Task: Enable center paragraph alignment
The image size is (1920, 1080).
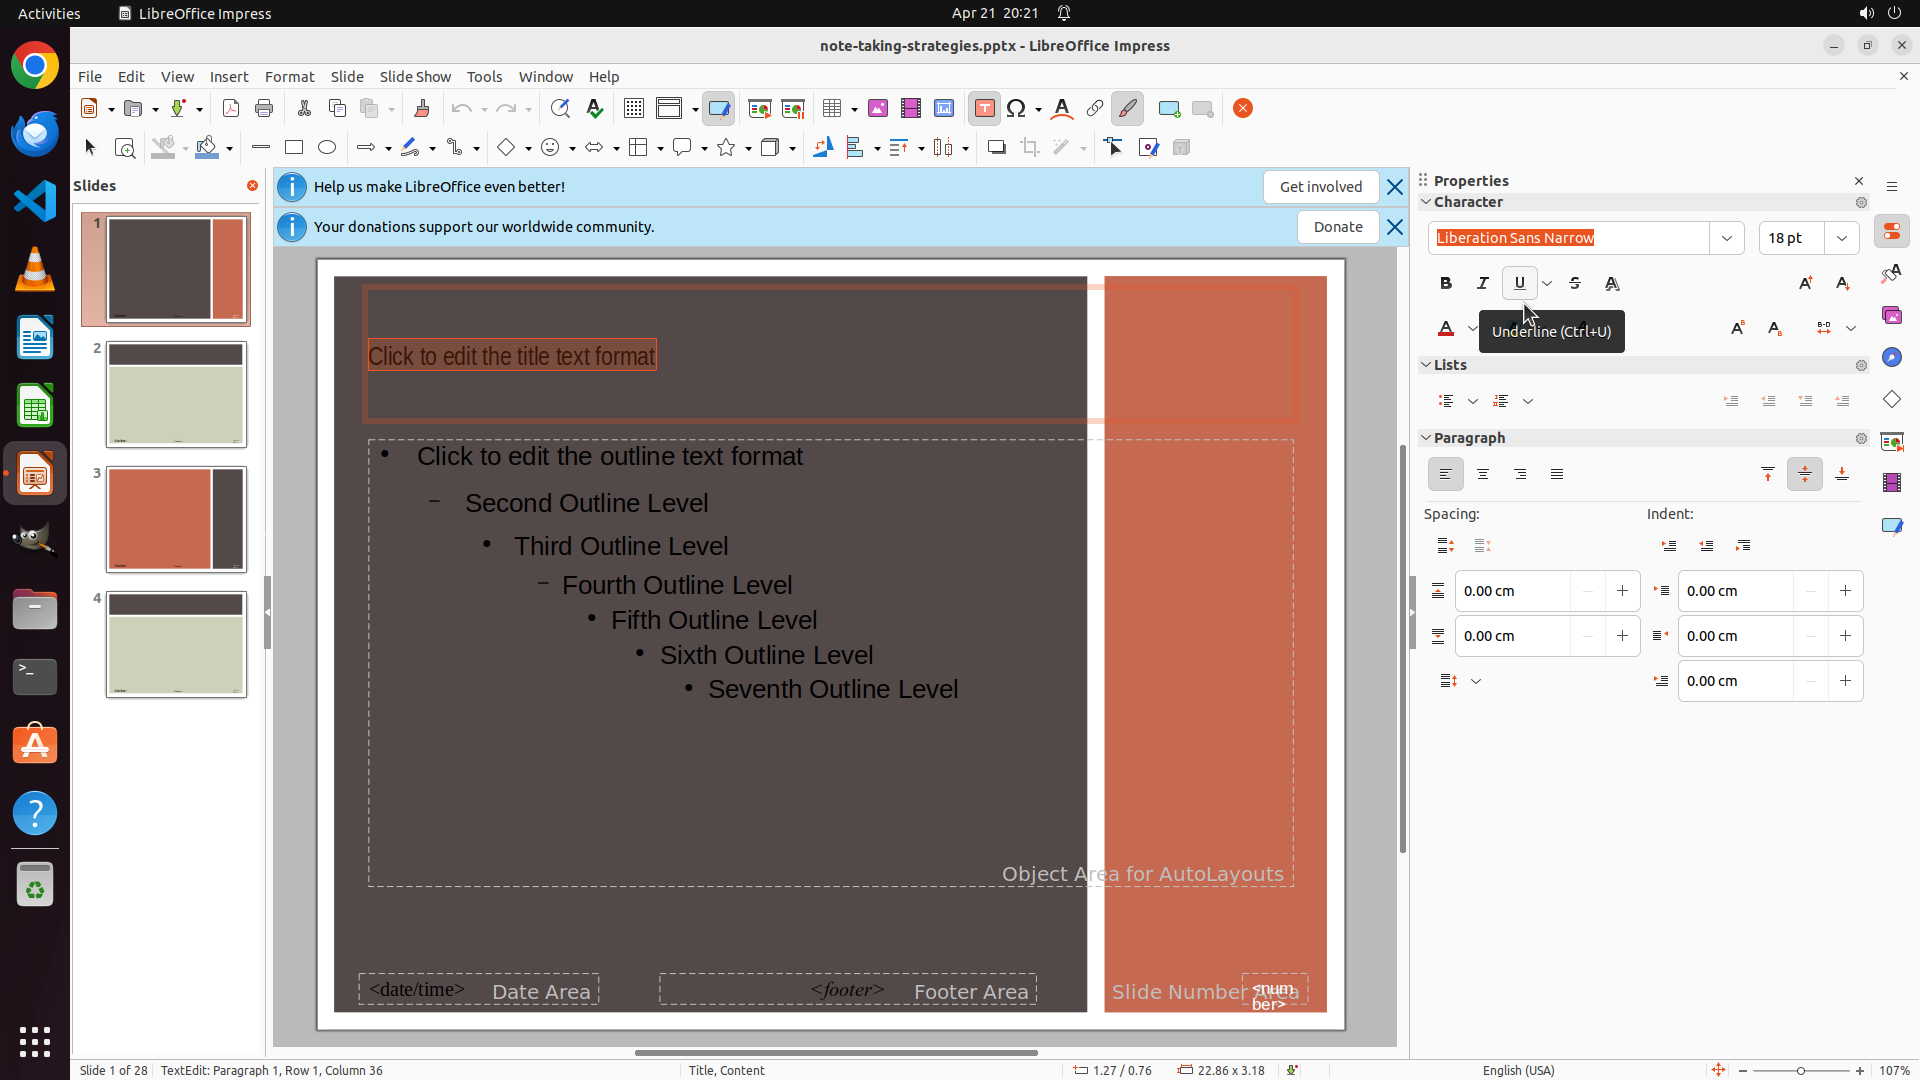Action: pyautogui.click(x=1483, y=475)
